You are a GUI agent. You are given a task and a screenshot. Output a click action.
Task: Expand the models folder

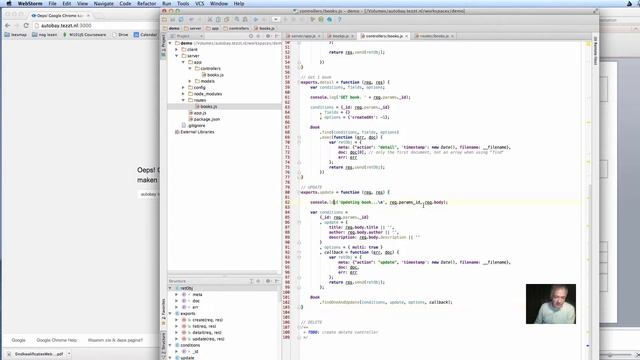click(x=190, y=81)
